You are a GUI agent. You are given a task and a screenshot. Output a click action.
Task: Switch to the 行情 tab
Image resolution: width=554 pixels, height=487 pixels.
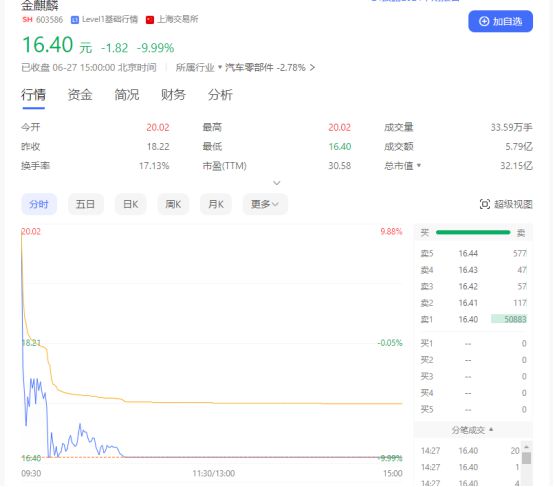pos(33,95)
